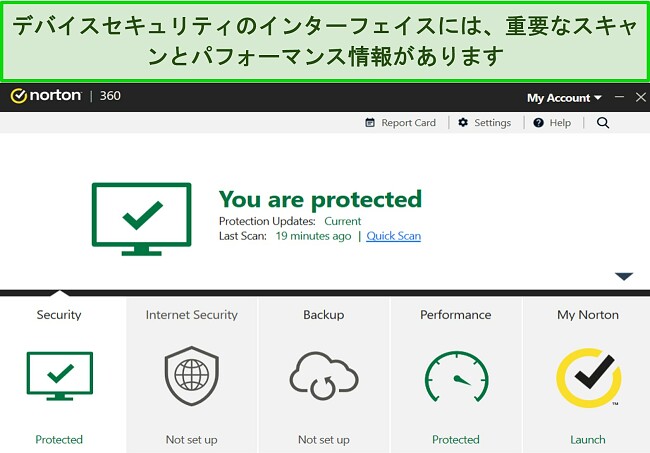Click the 19 minutes ago last scan value
This screenshot has height=453, width=650.
coord(313,236)
